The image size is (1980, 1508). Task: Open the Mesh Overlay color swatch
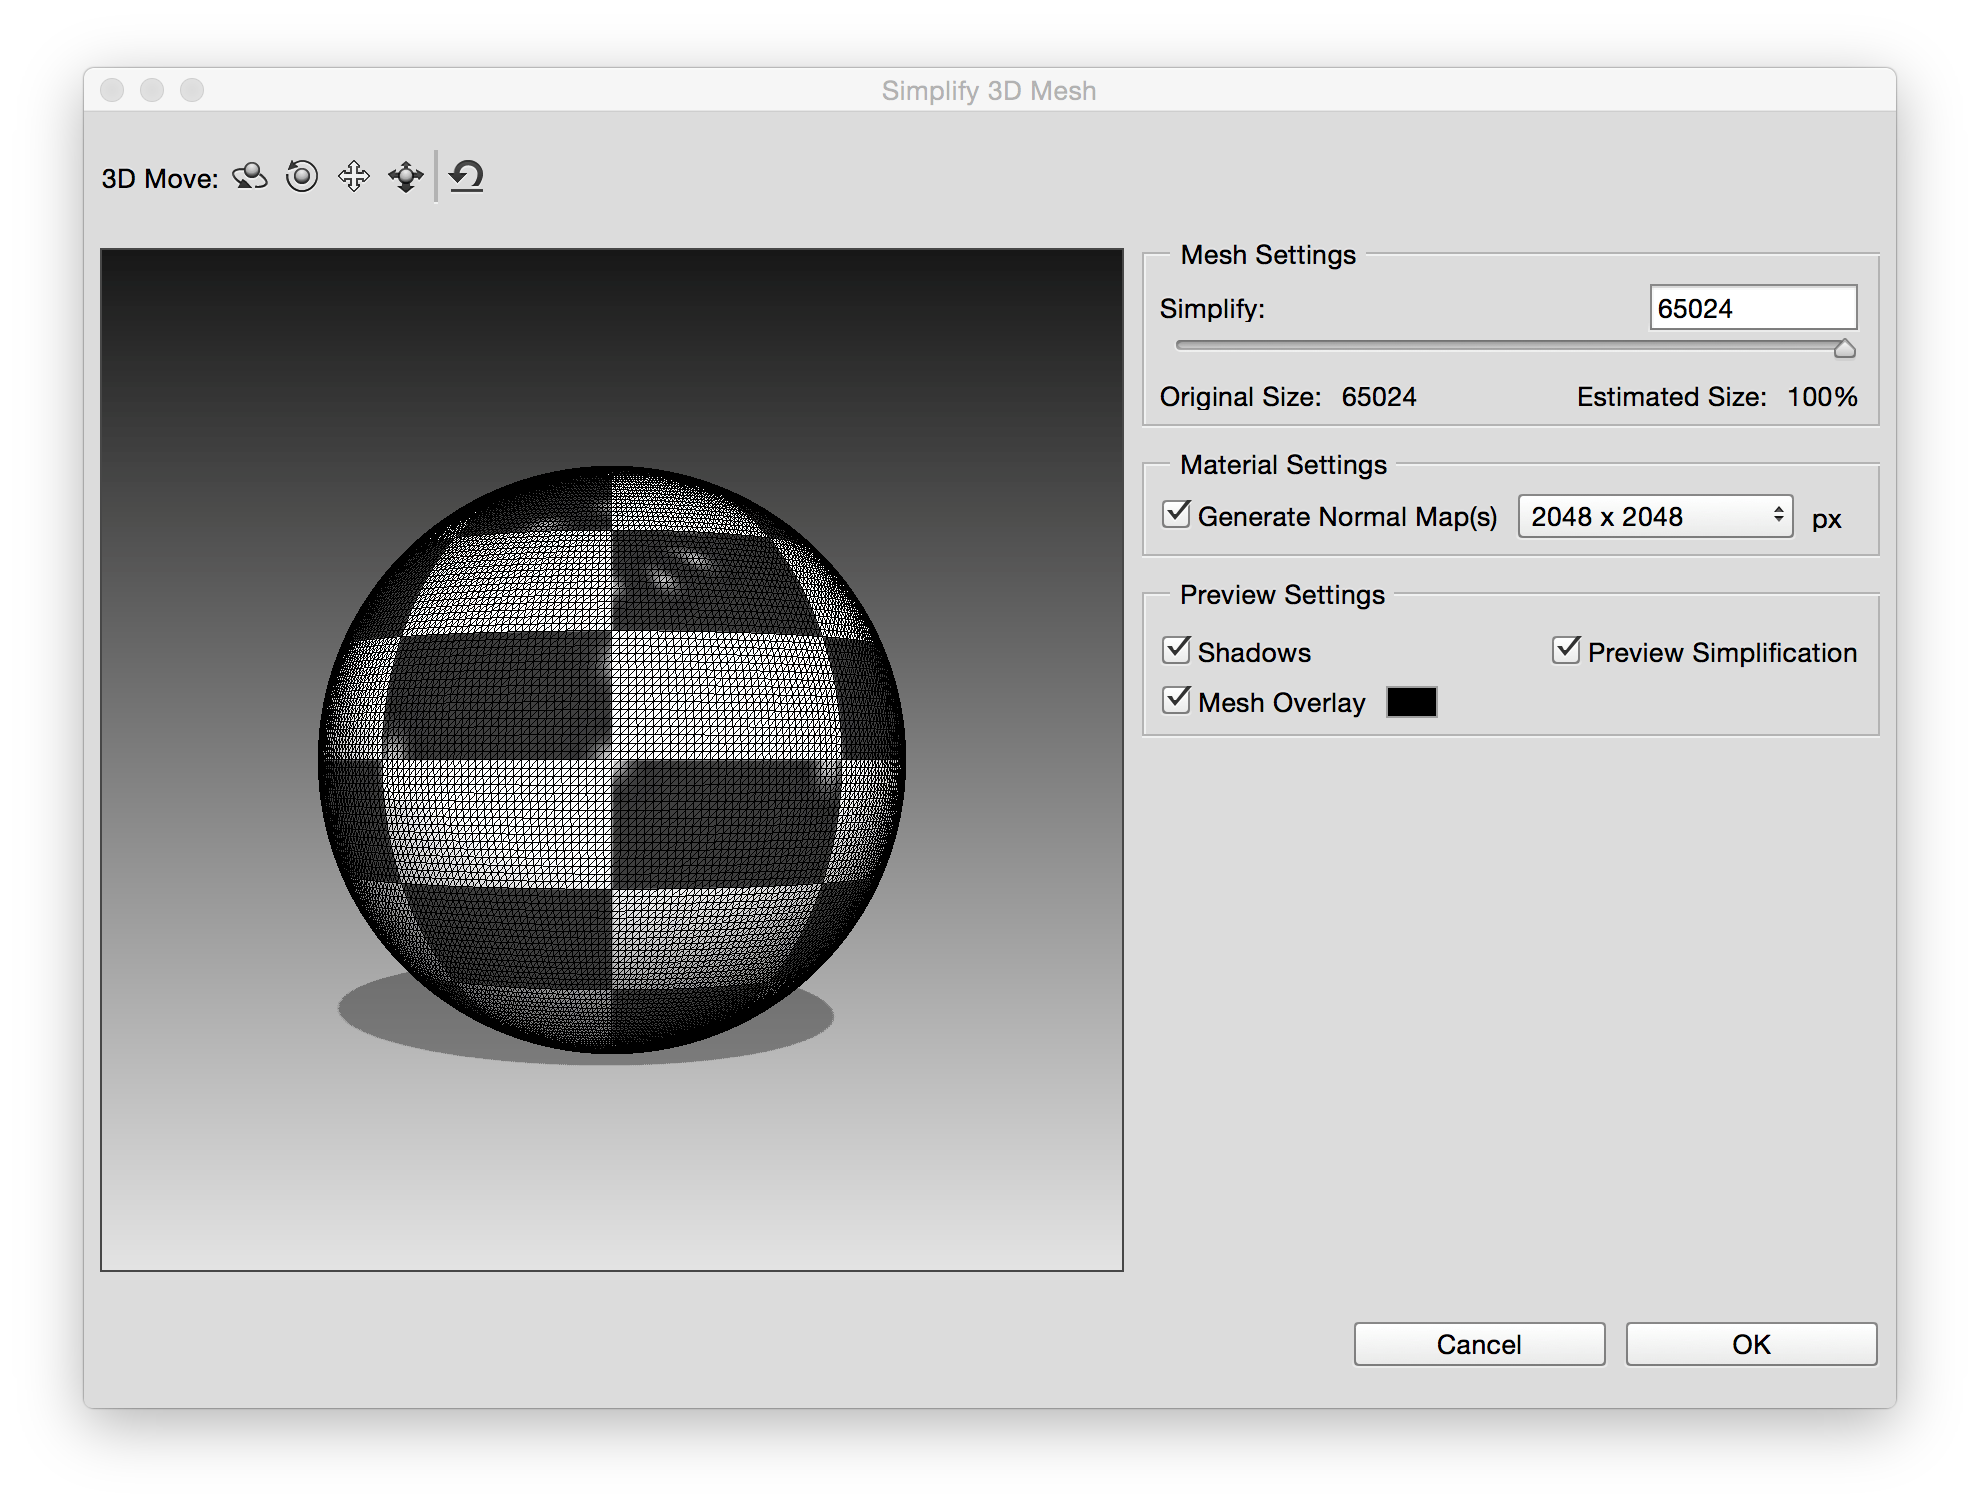[x=1412, y=702]
